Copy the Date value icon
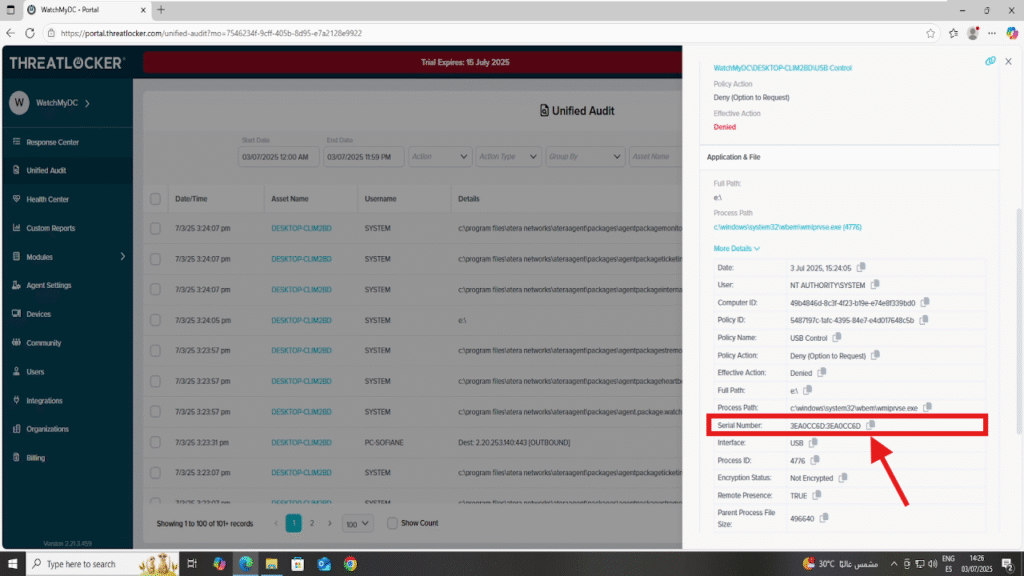The width and height of the screenshot is (1024, 576). pos(861,267)
